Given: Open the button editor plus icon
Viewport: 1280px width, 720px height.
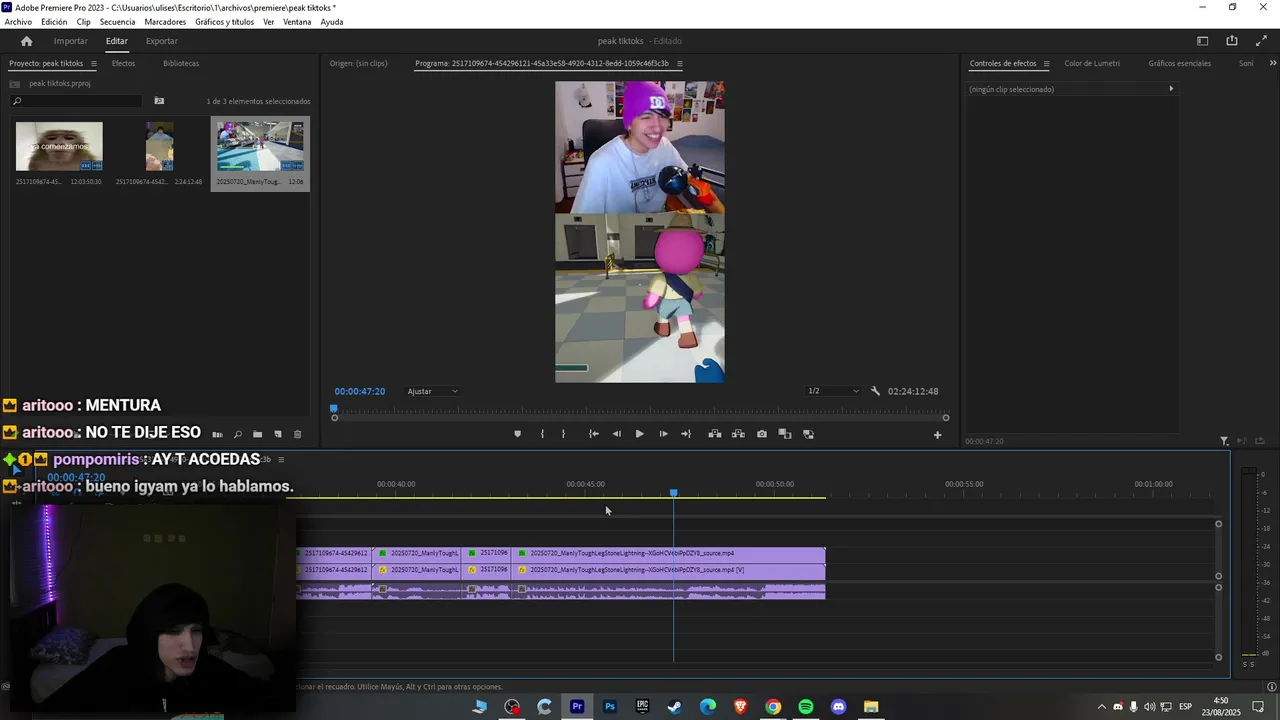Looking at the screenshot, I should [937, 434].
